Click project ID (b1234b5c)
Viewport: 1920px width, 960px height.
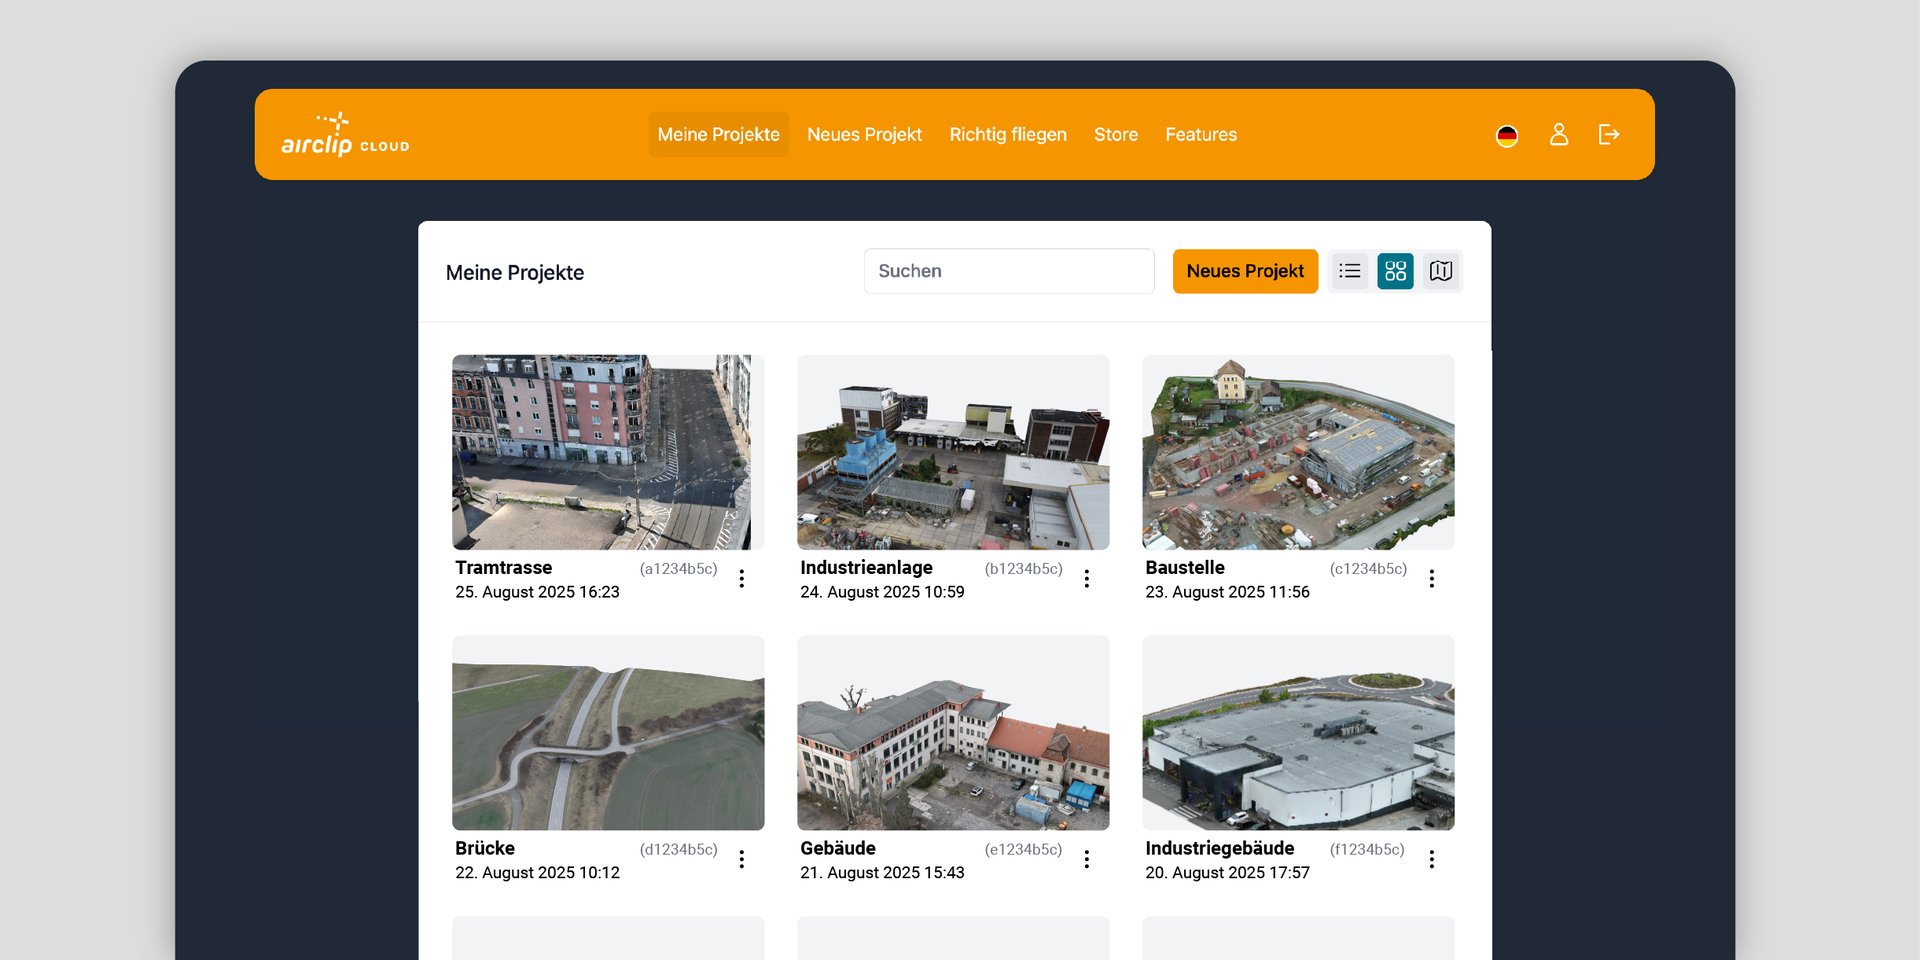(x=1024, y=568)
